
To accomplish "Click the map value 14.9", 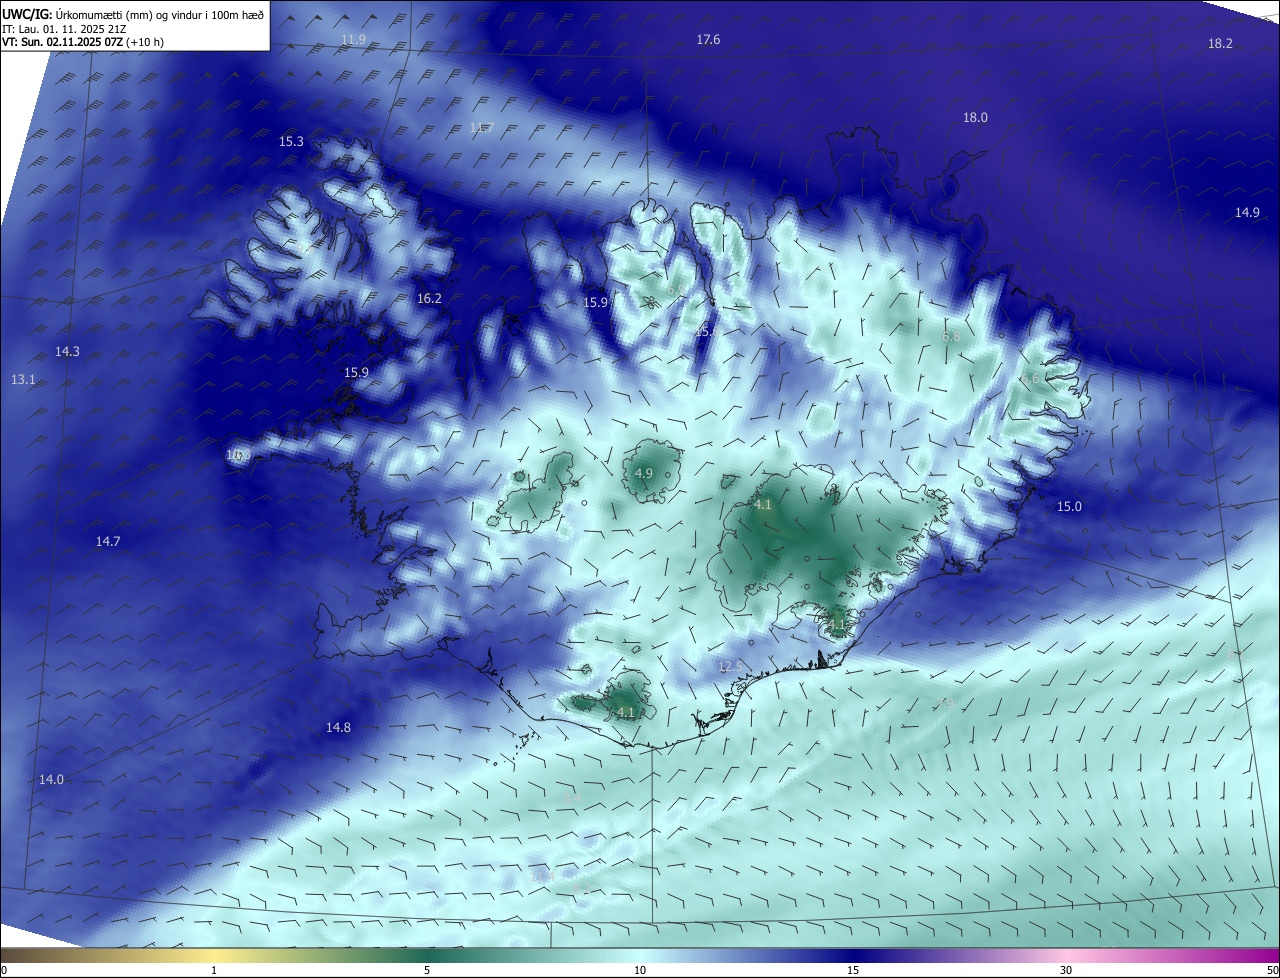I will pos(1247,213).
